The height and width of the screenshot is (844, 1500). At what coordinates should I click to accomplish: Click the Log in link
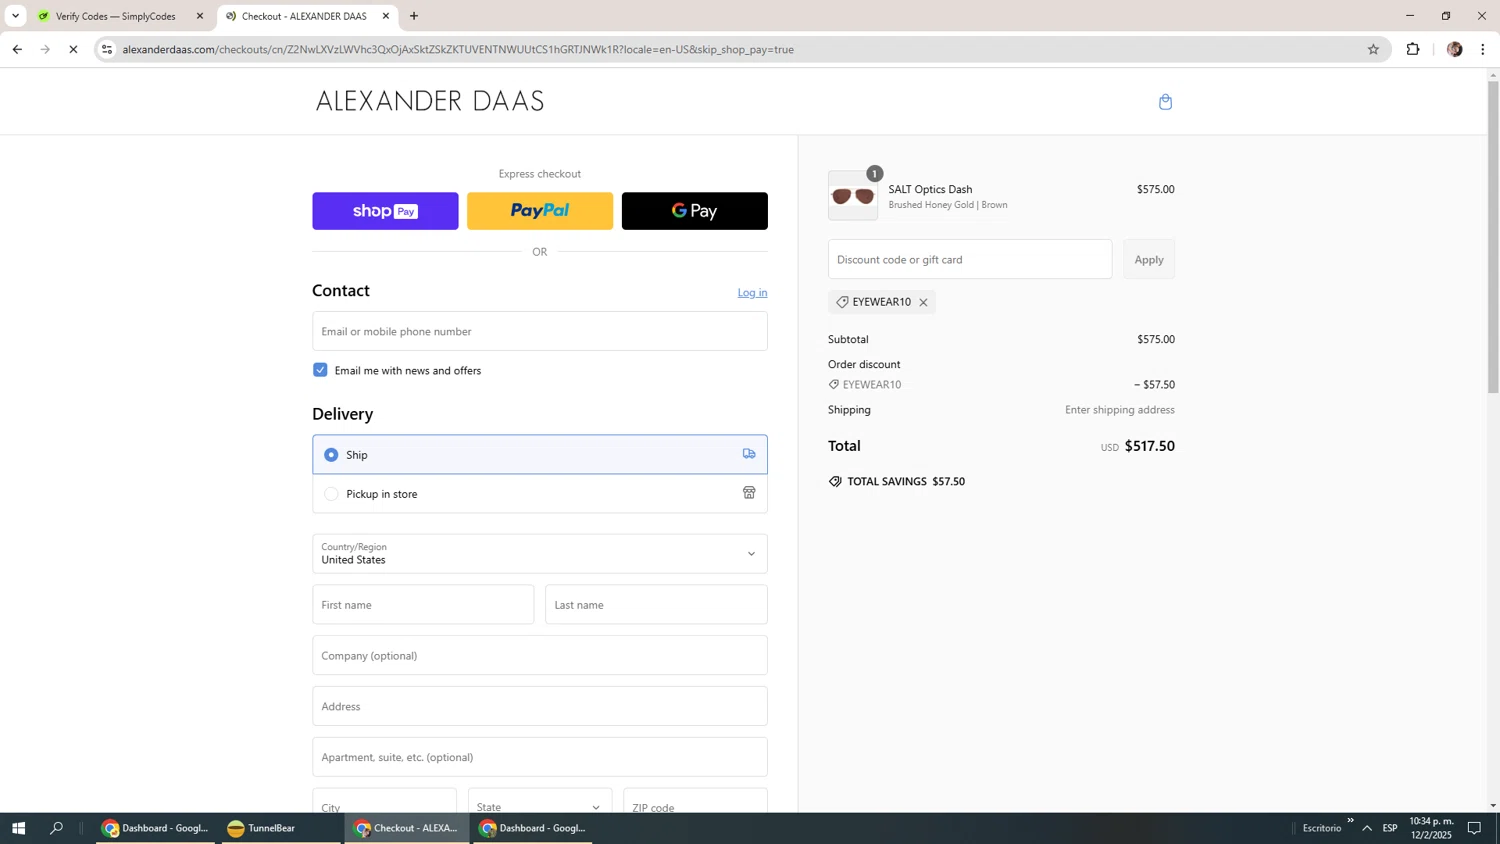coord(752,293)
